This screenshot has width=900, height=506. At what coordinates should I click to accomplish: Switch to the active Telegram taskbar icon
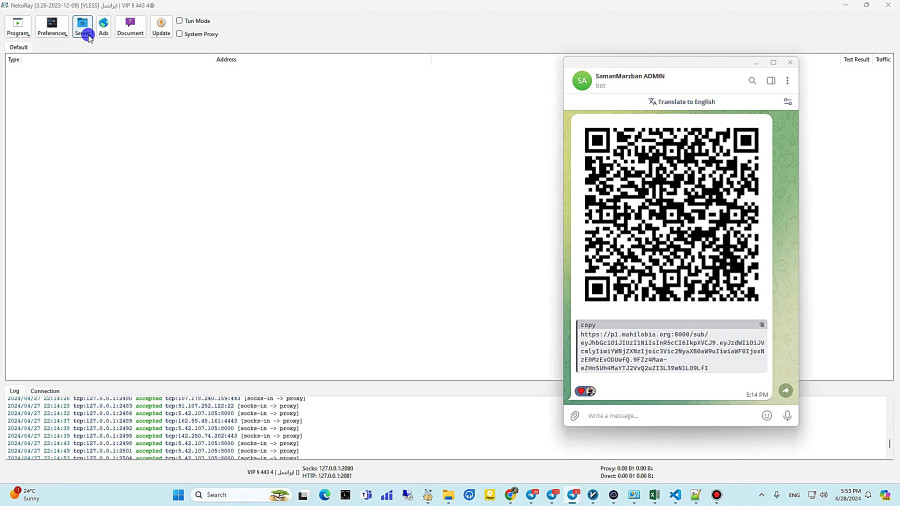572,495
